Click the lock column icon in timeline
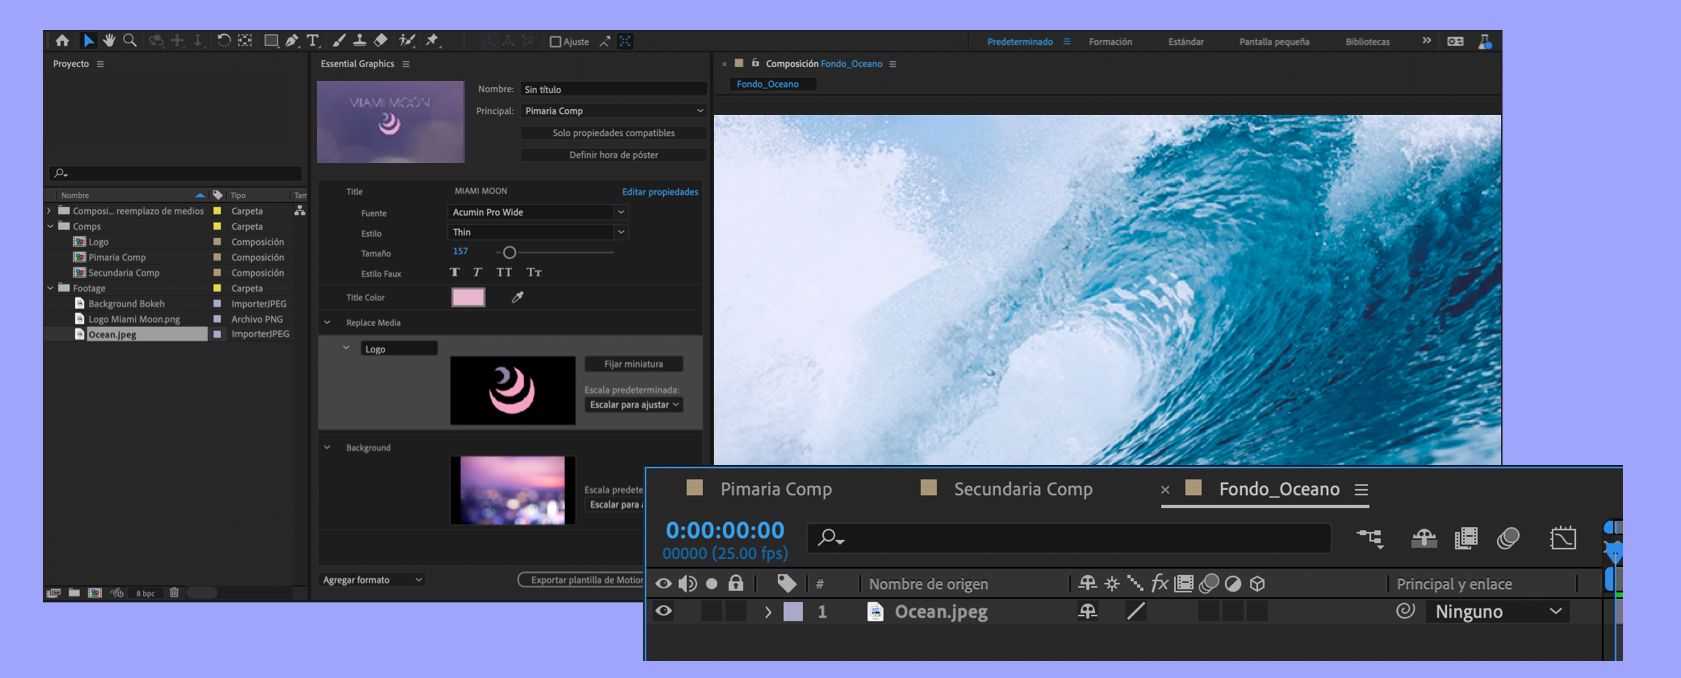Image resolution: width=1681 pixels, height=678 pixels. click(x=736, y=583)
